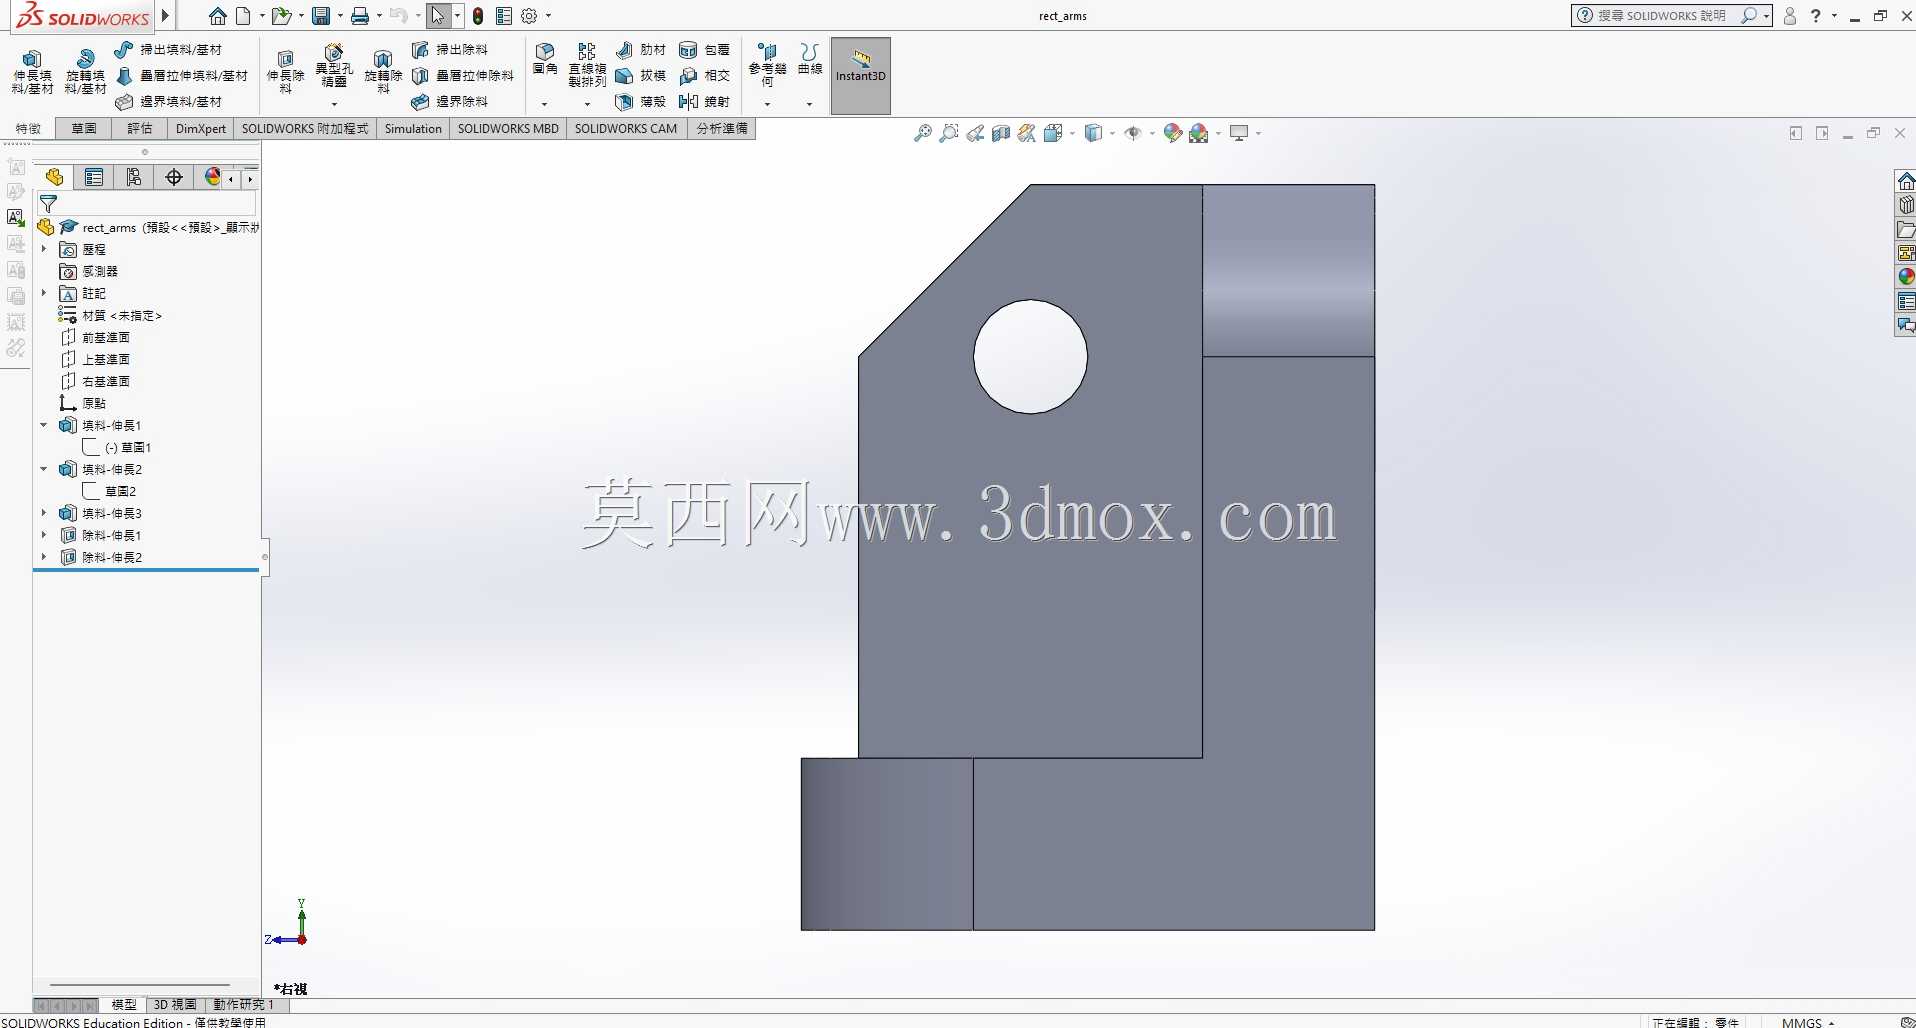
Task: Select 材質 <未指定> in tree
Action: click(x=111, y=315)
